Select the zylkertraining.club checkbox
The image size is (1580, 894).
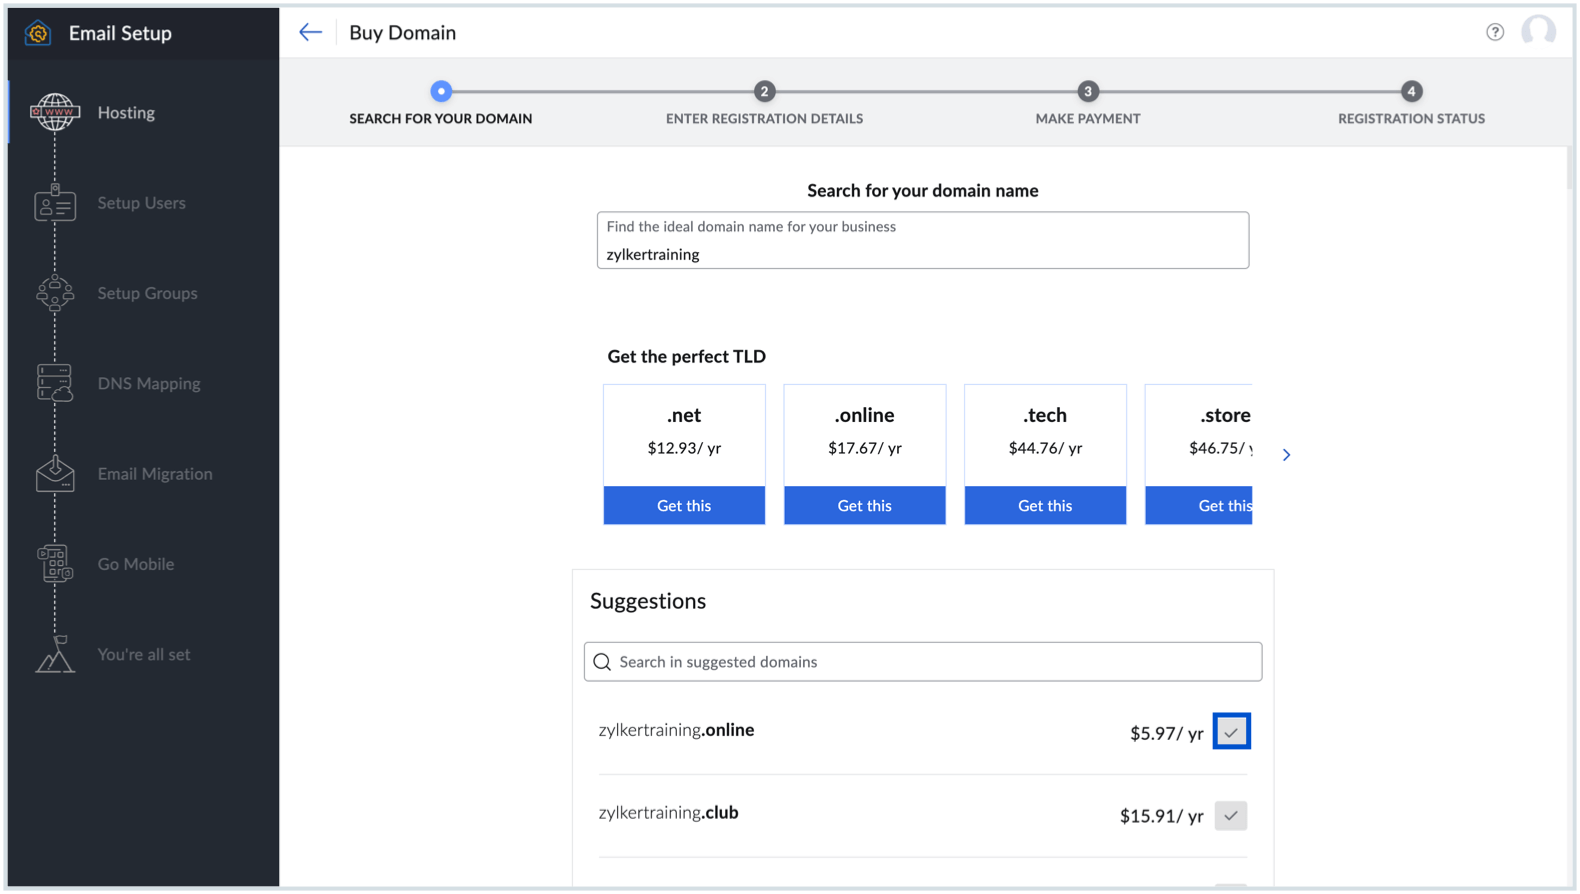tap(1231, 816)
